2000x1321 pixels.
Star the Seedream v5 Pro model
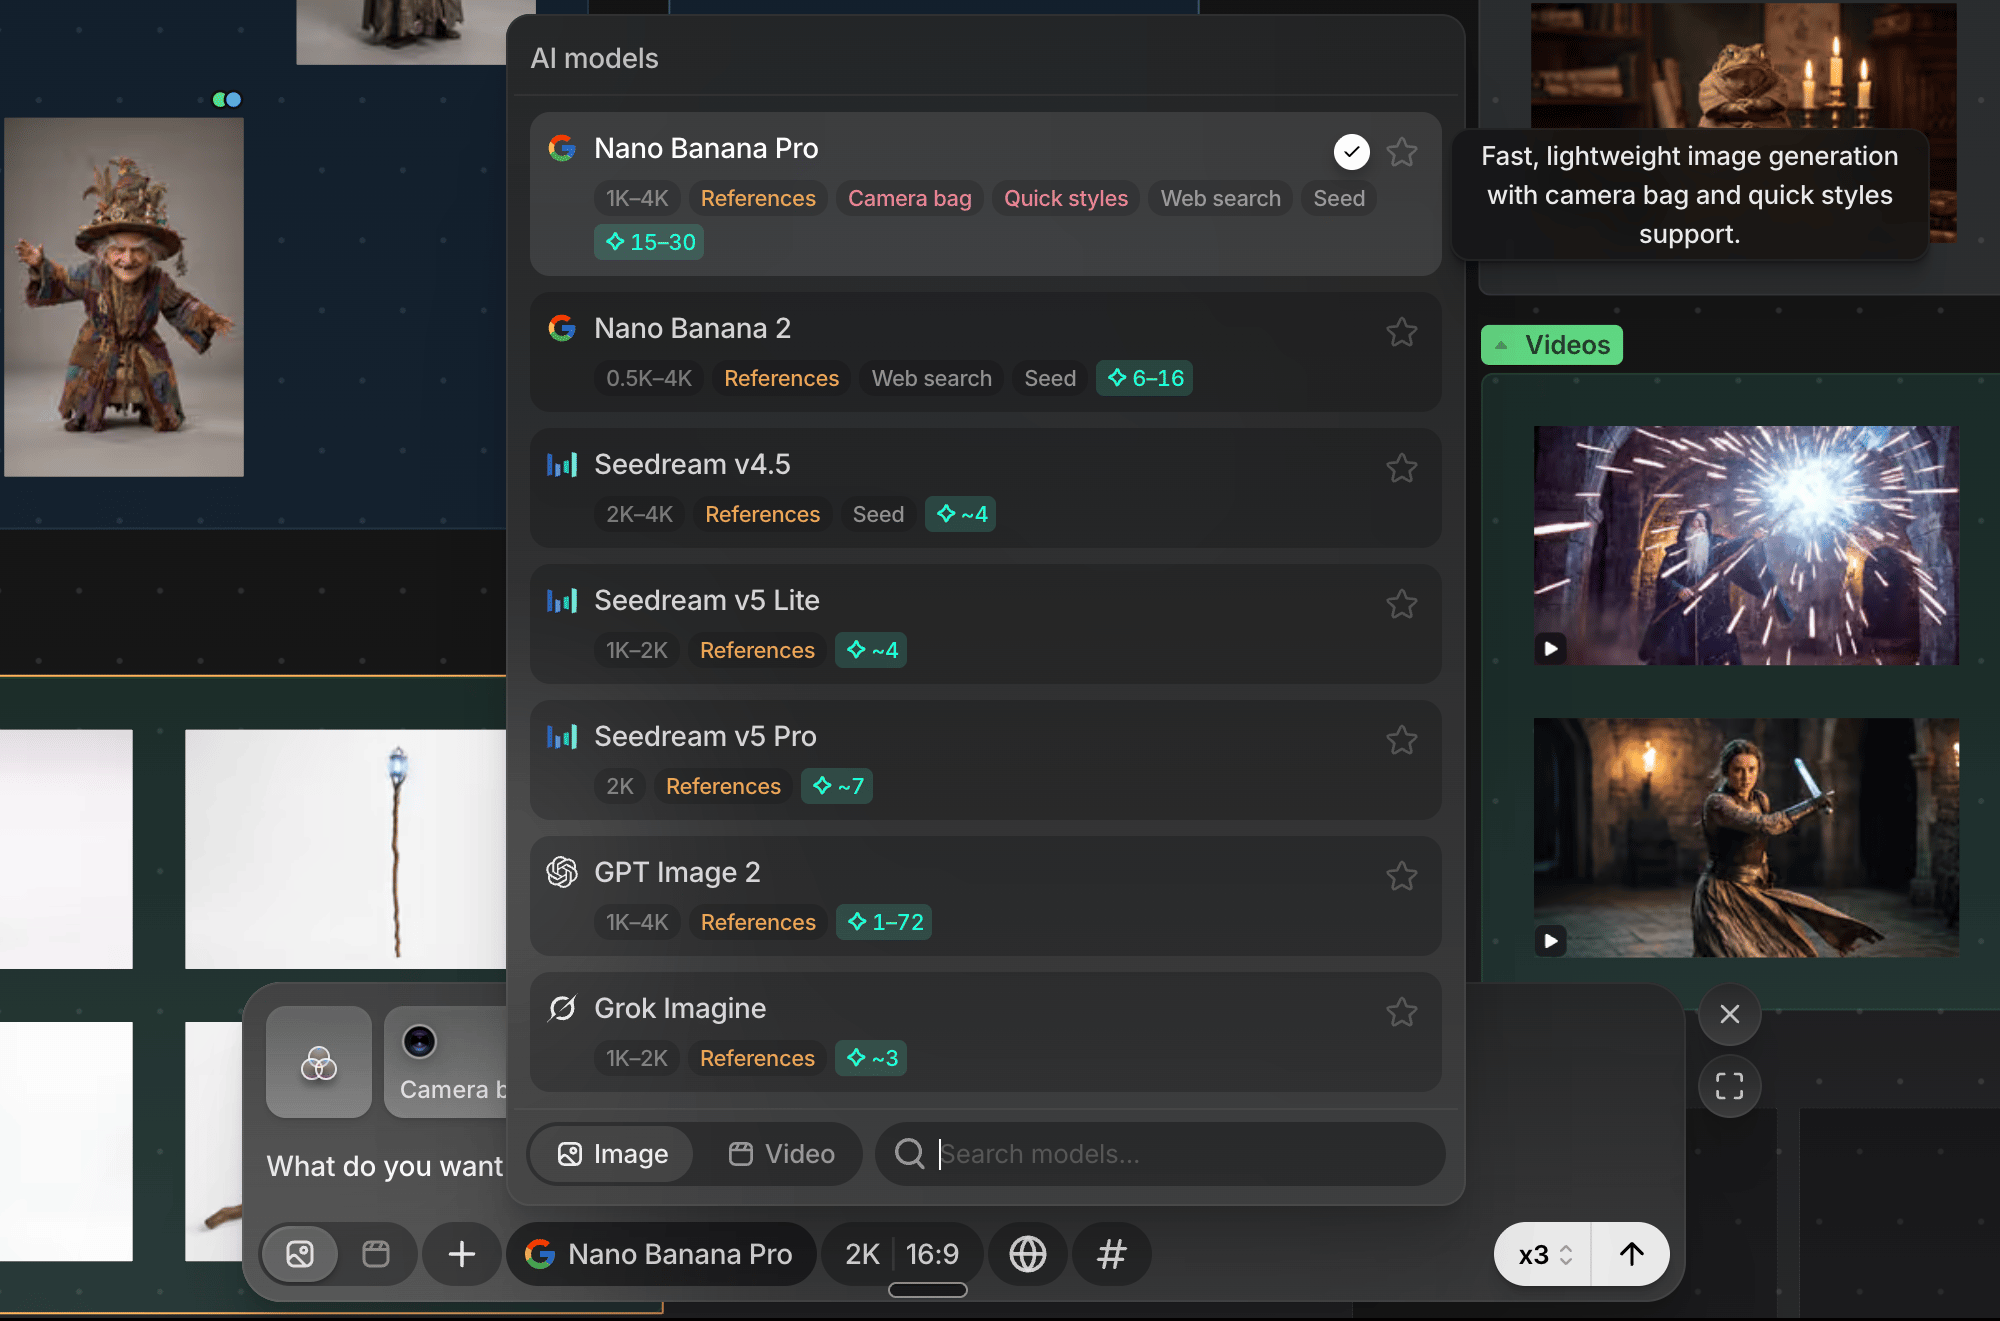pyautogui.click(x=1402, y=740)
